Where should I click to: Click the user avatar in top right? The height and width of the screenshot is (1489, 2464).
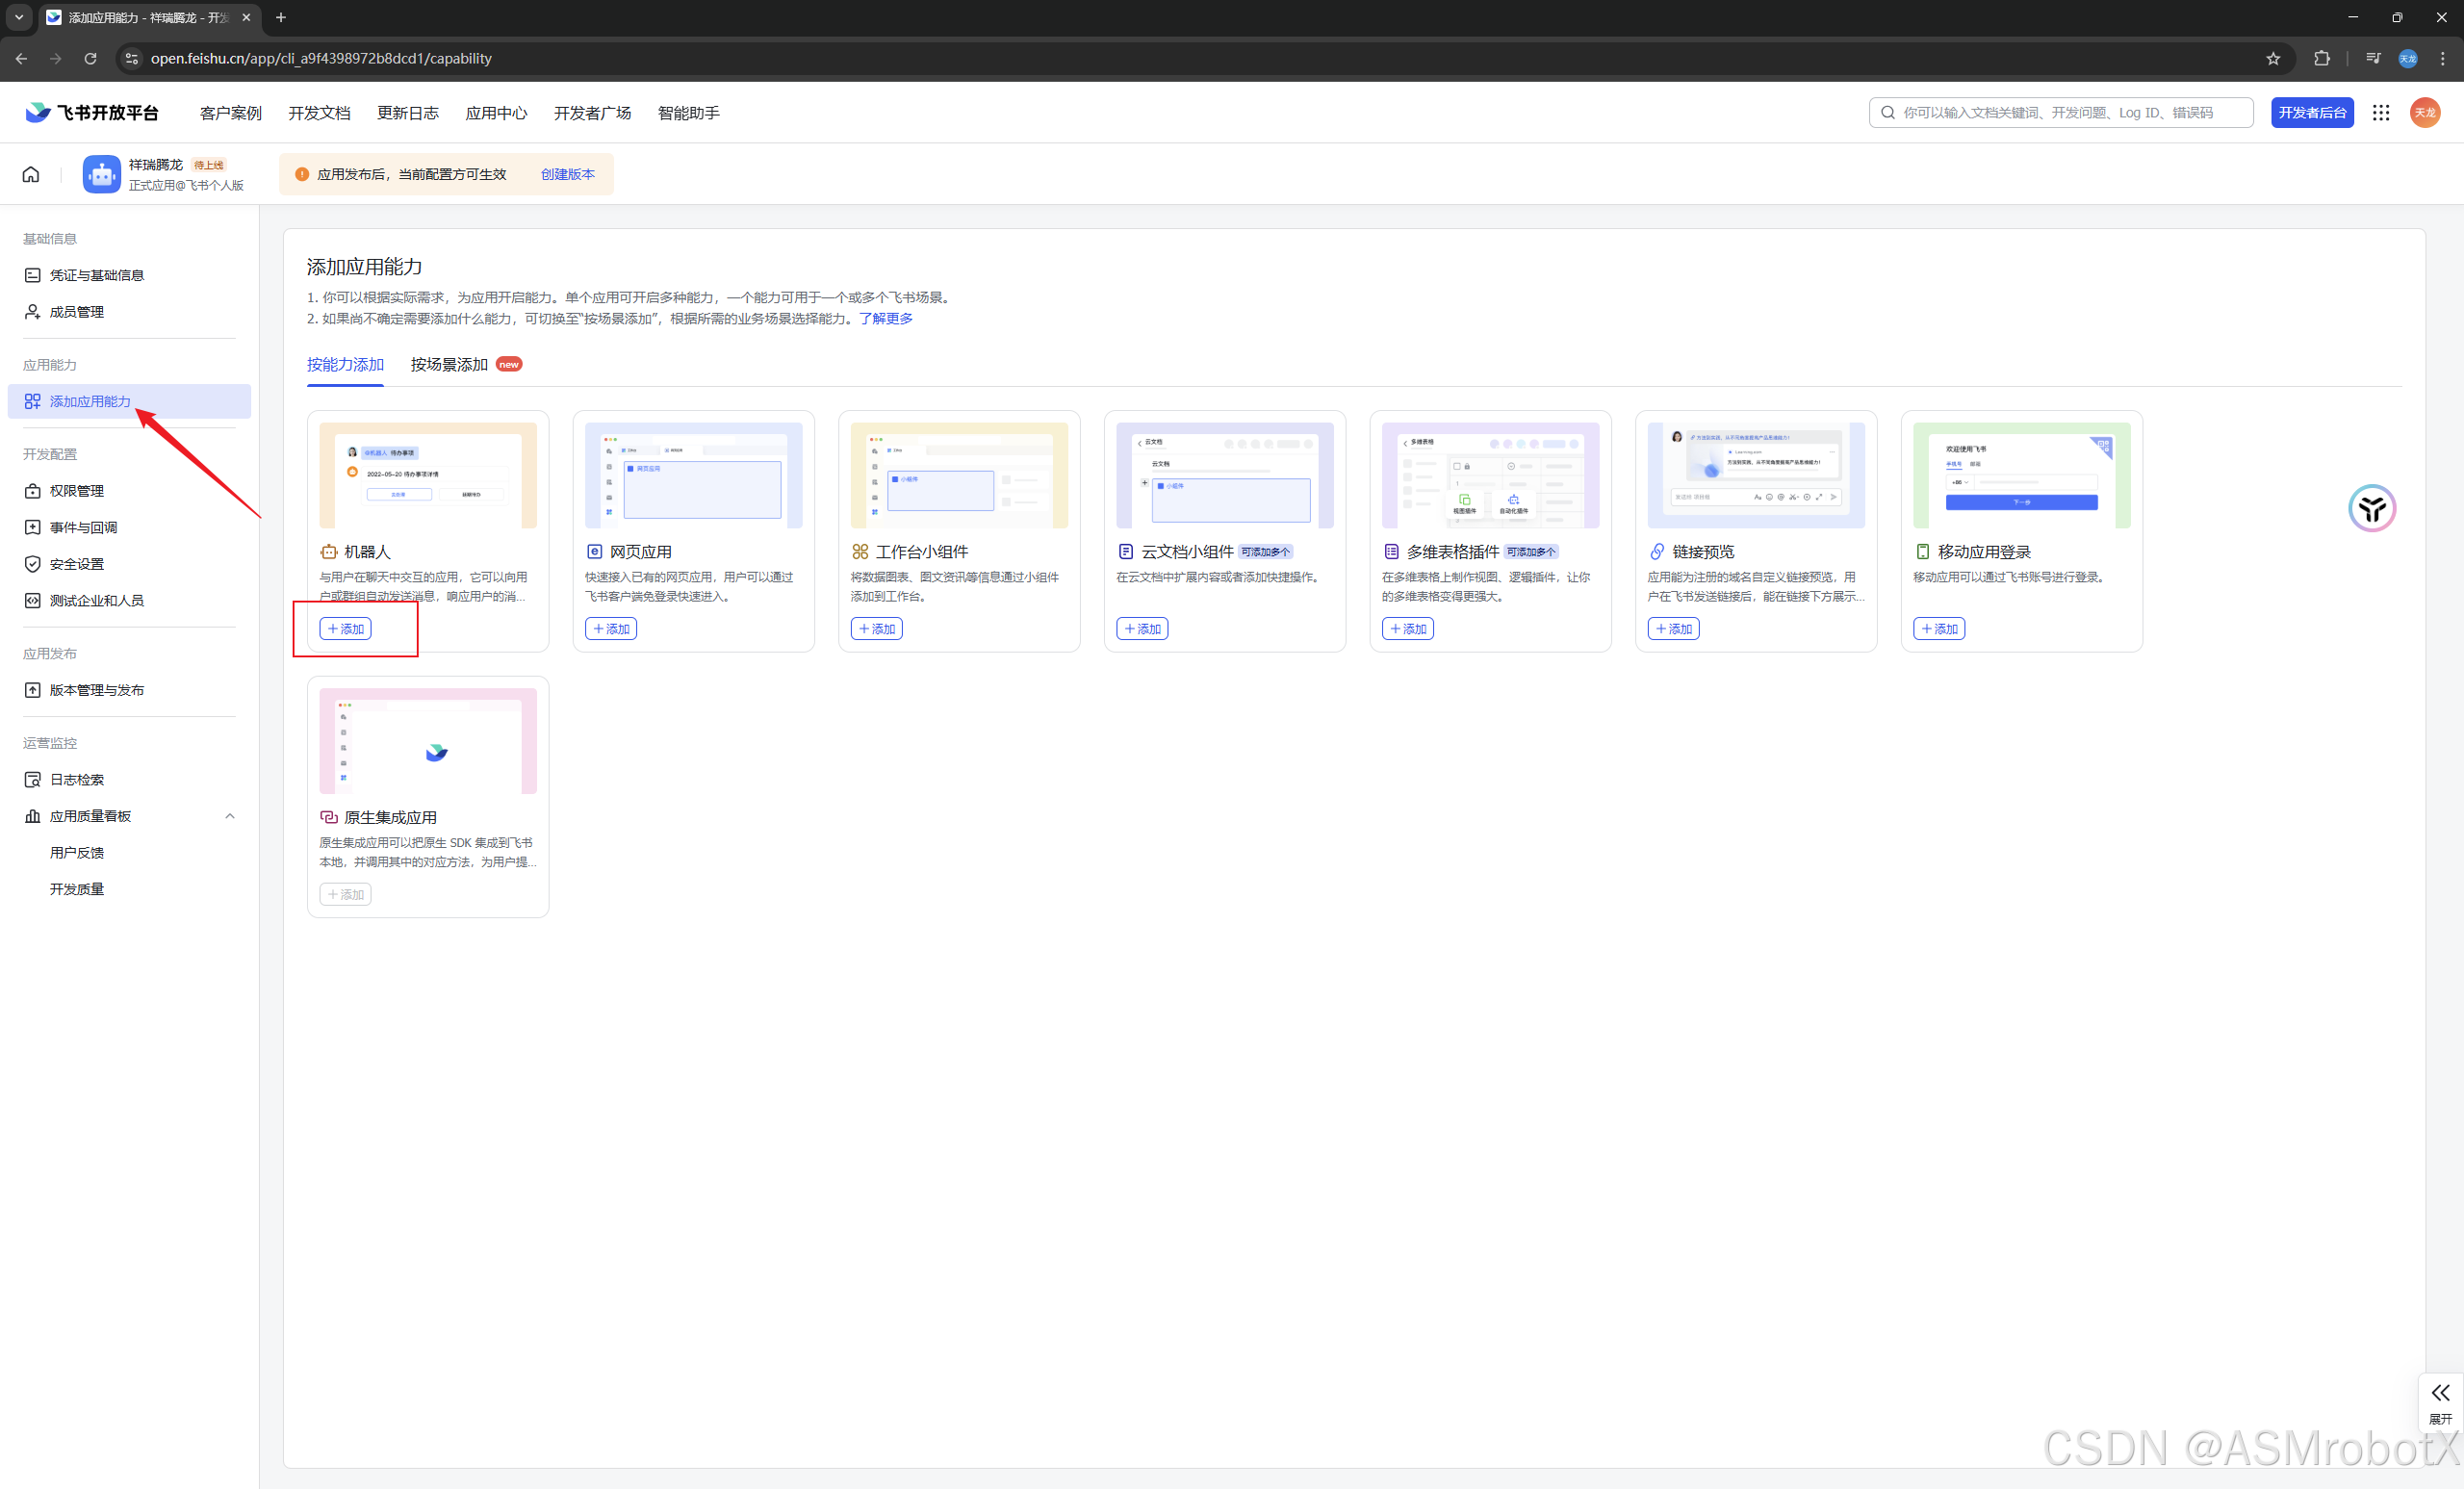coord(2425,113)
